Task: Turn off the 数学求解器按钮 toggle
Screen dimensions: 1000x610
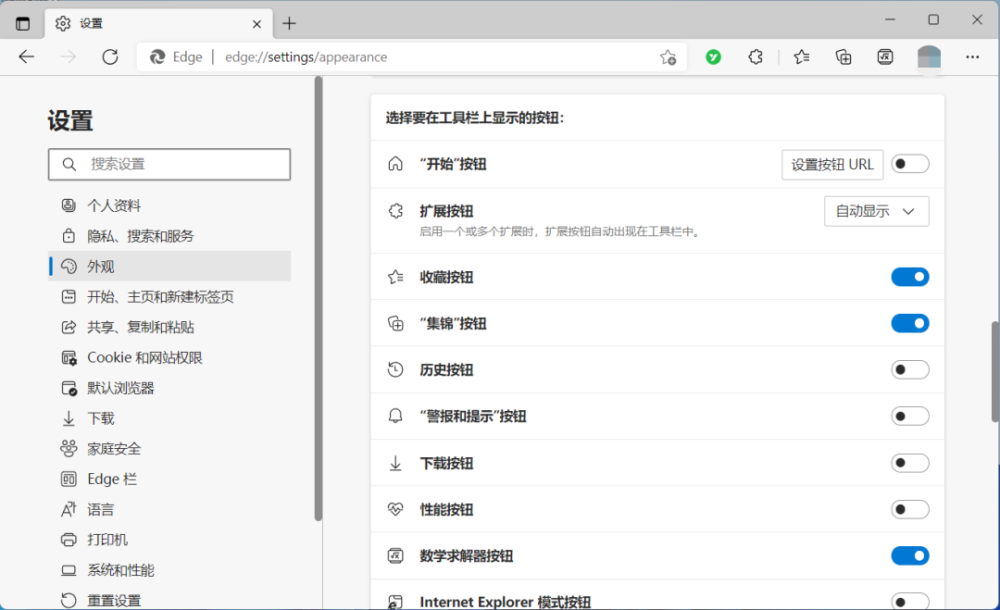Action: coord(910,556)
